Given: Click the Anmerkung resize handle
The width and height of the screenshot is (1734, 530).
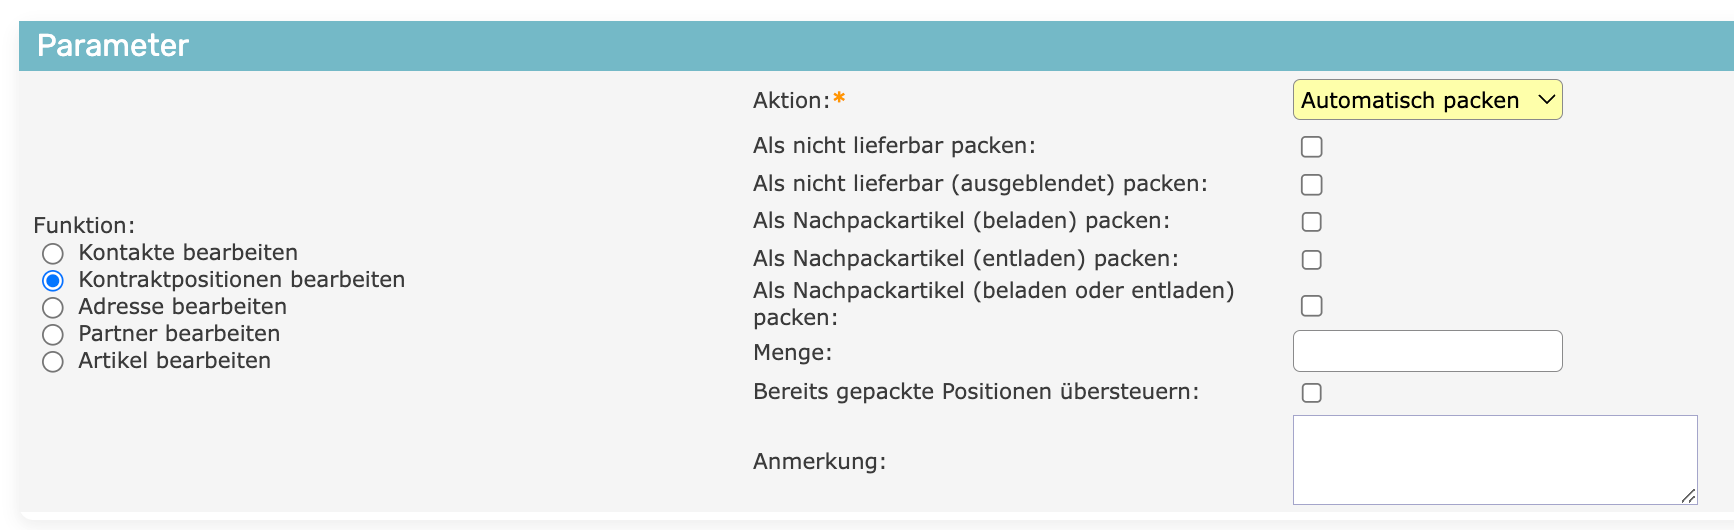Looking at the screenshot, I should coord(1688,495).
